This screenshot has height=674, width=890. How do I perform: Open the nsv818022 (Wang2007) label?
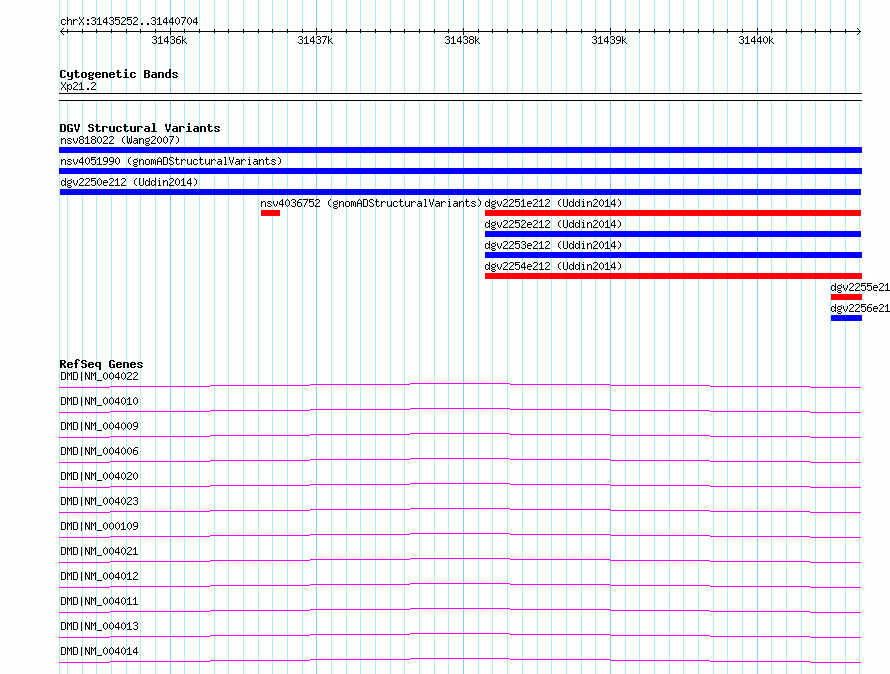tap(120, 140)
